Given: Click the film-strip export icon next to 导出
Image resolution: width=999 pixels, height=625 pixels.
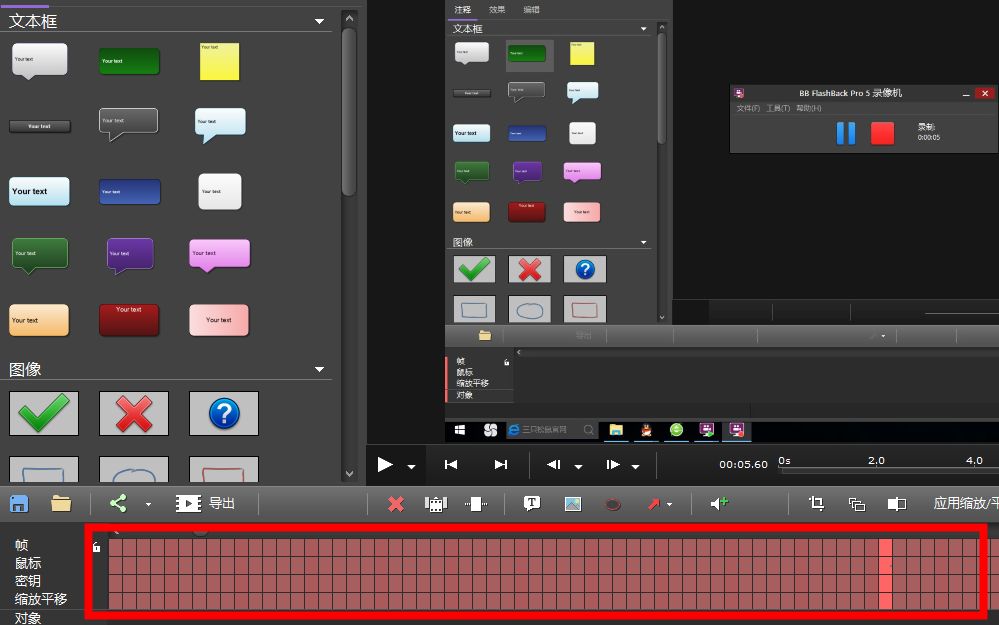Looking at the screenshot, I should pyautogui.click(x=188, y=504).
